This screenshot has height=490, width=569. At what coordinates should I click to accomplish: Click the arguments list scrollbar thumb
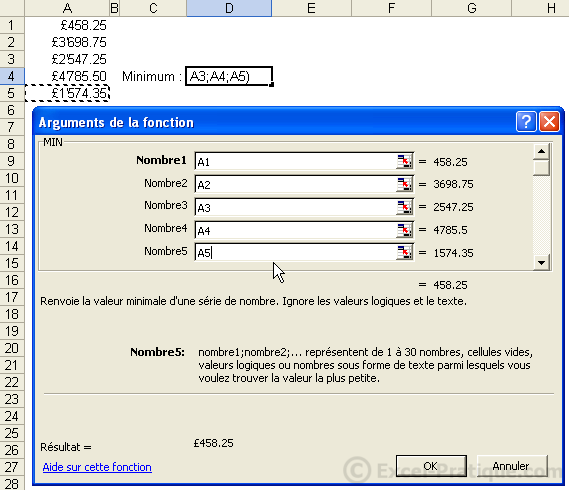pos(541,168)
